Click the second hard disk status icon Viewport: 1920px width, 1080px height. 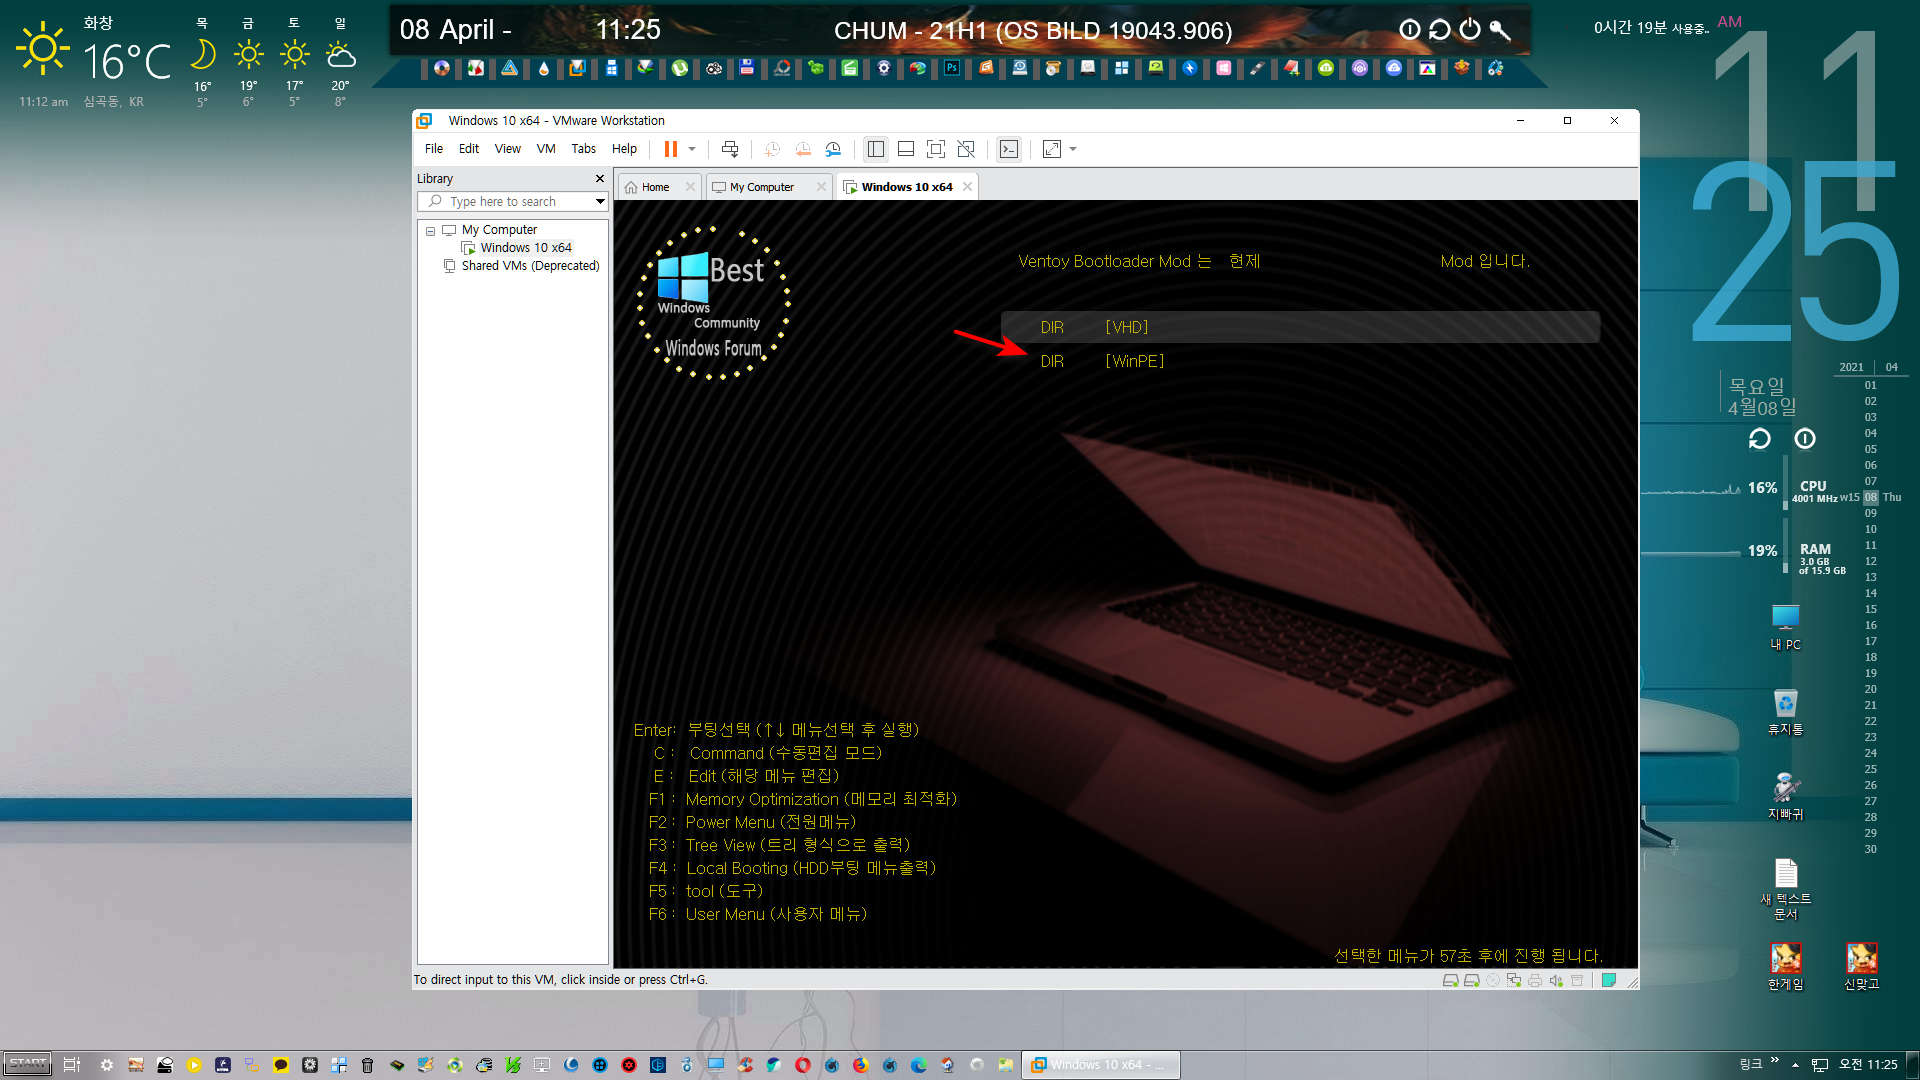(1471, 980)
